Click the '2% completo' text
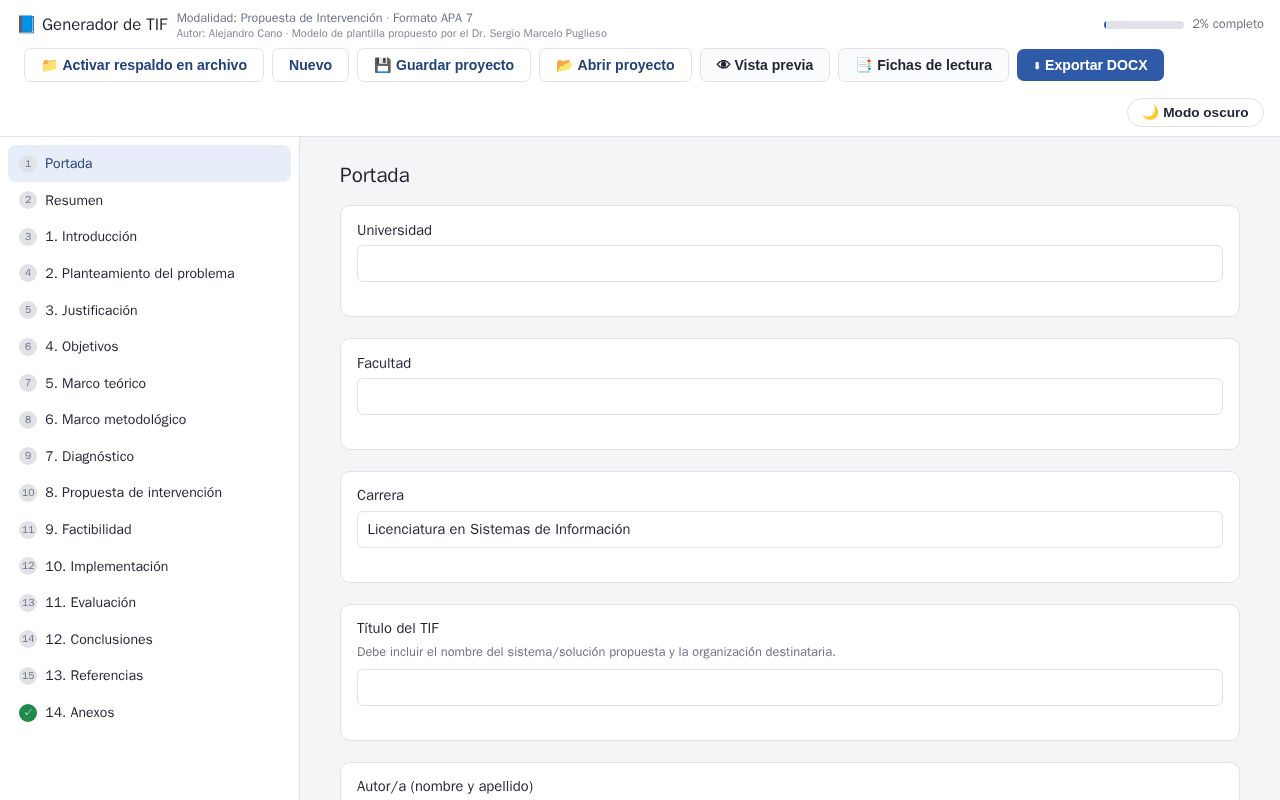This screenshot has height=800, width=1280. pos(1228,24)
